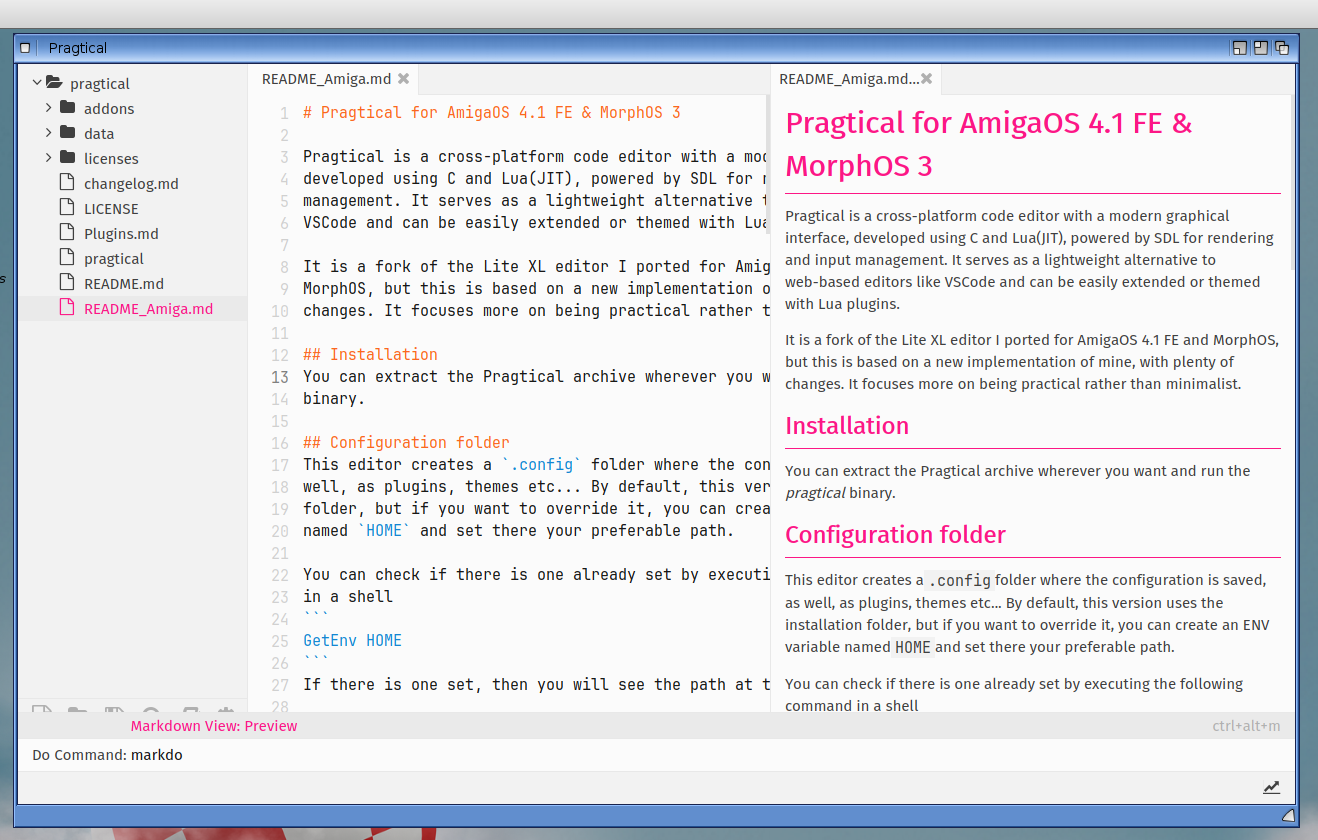Screen dimensions: 1318x840
Task: Click the file icon beside Plugins.md
Action: pyautogui.click(x=67, y=232)
